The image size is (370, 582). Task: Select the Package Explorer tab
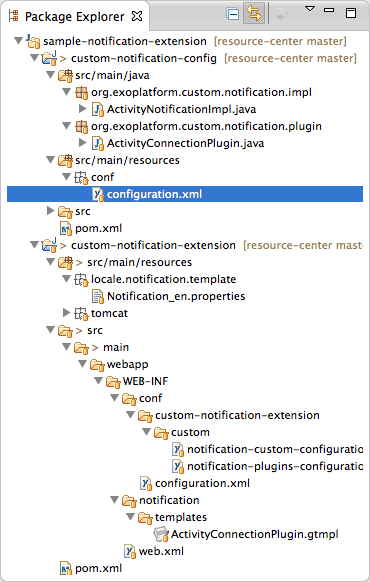click(74, 17)
